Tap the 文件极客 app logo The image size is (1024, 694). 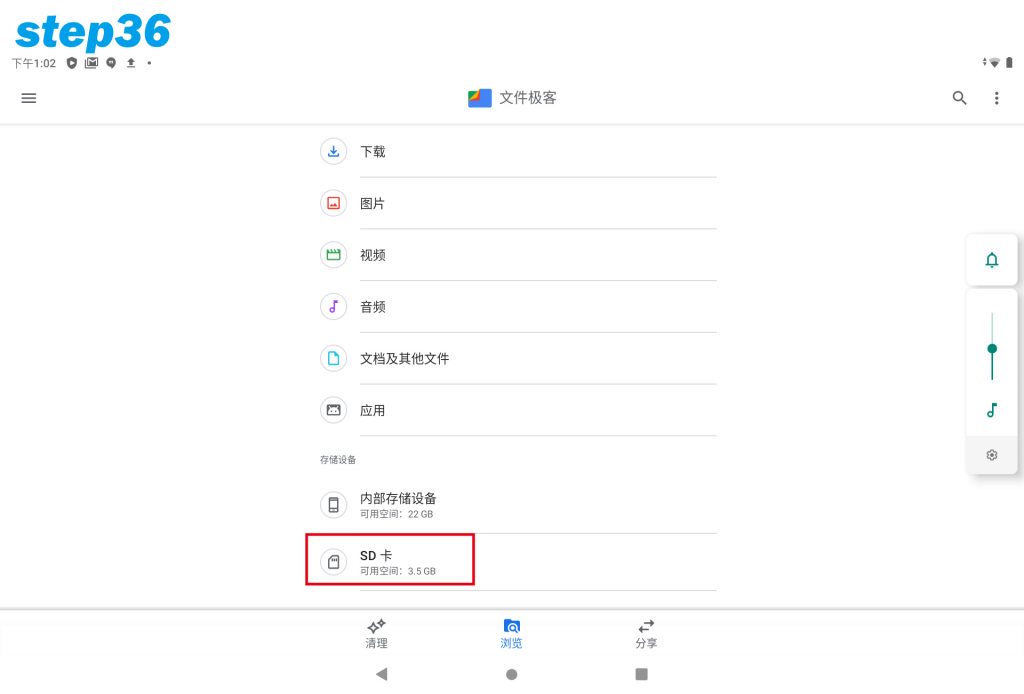479,98
